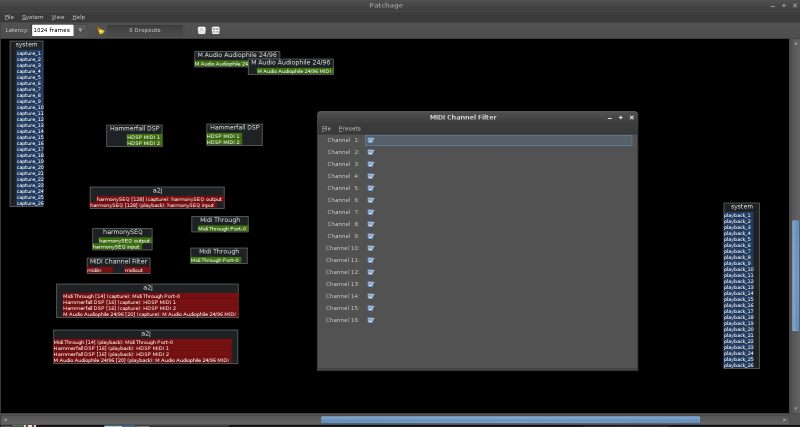Image resolution: width=800 pixels, height=427 pixels.
Task: Clear dropouts with the broom icon
Action: (101, 31)
